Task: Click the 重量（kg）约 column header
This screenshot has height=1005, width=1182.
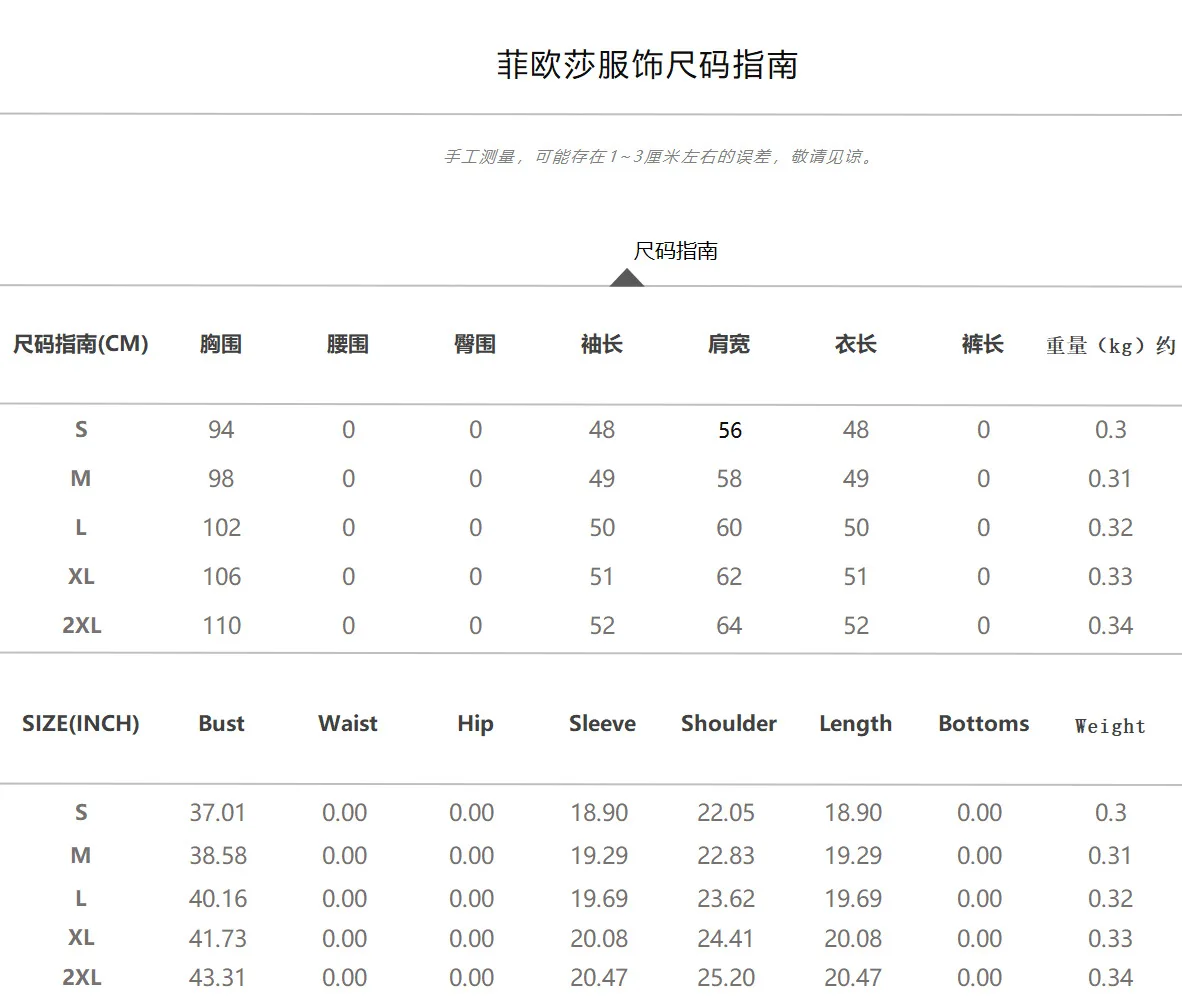Action: pos(1110,346)
